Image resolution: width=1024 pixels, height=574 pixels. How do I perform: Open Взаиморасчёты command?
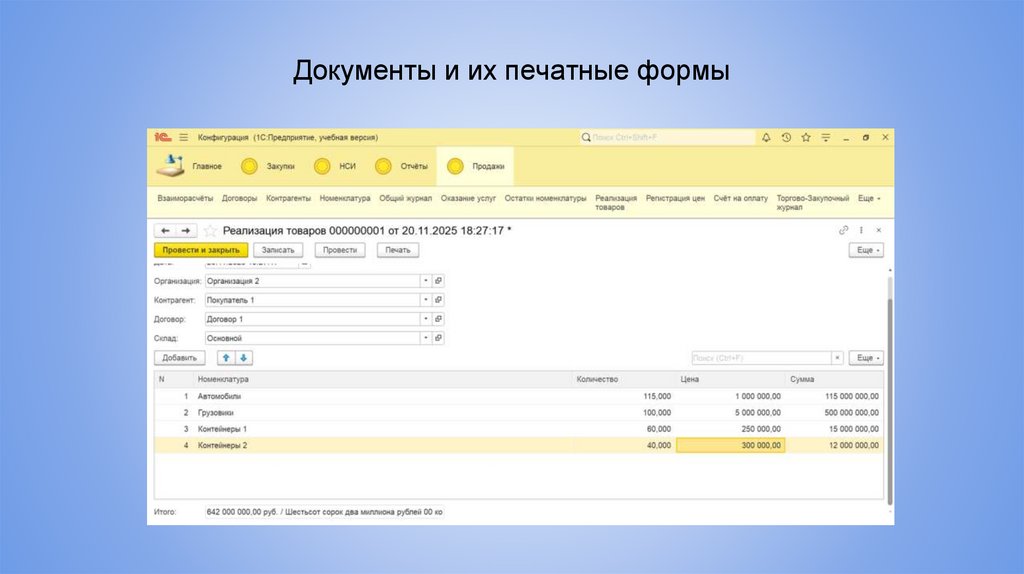(185, 198)
